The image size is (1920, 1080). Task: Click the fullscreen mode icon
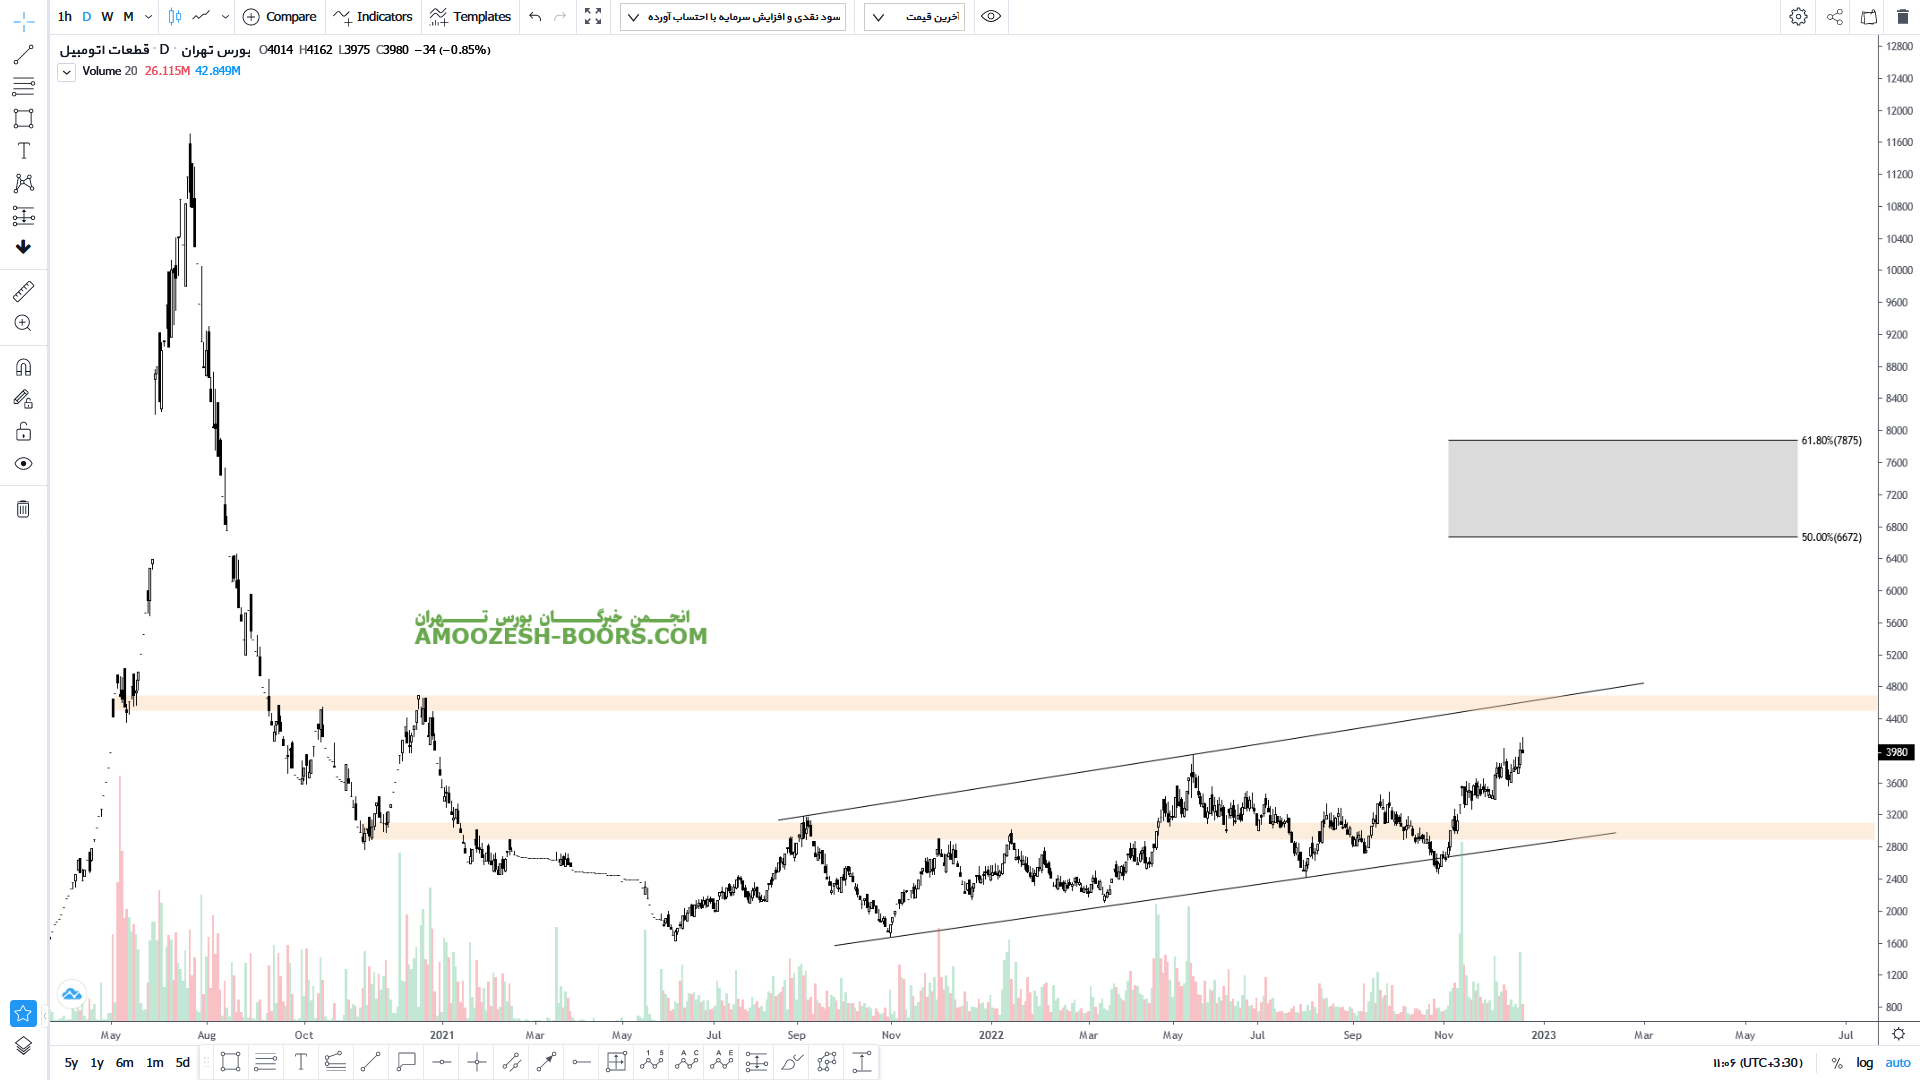(593, 17)
